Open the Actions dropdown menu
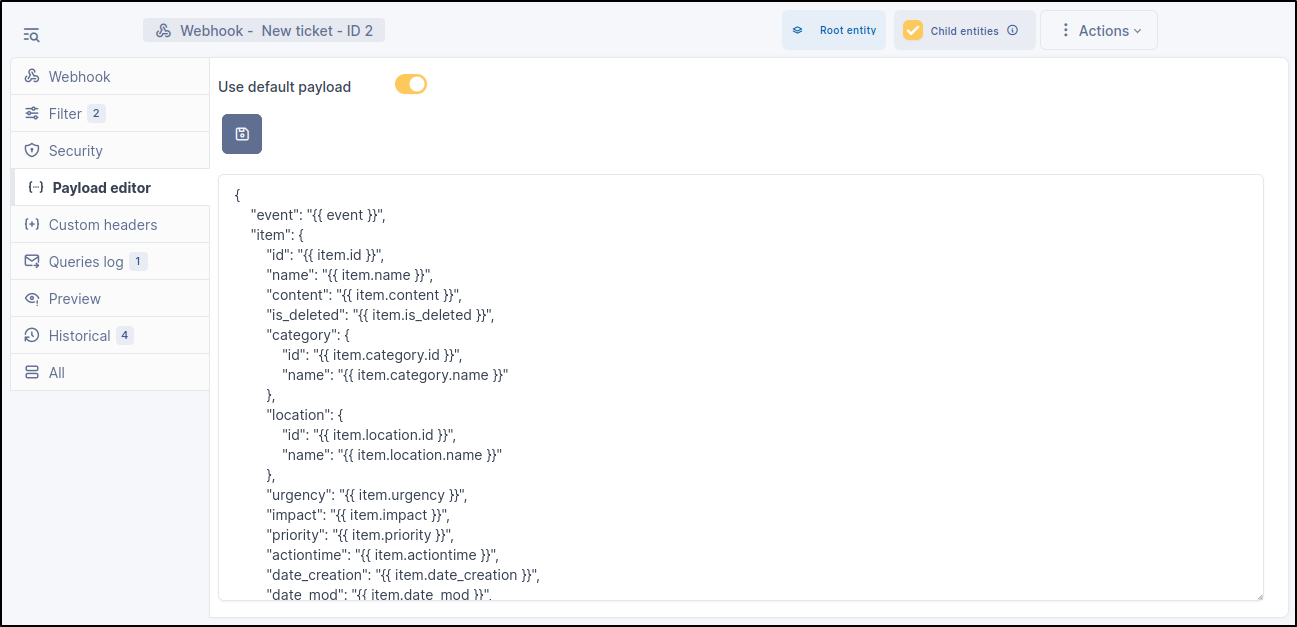The width and height of the screenshot is (1297, 627). (1099, 30)
